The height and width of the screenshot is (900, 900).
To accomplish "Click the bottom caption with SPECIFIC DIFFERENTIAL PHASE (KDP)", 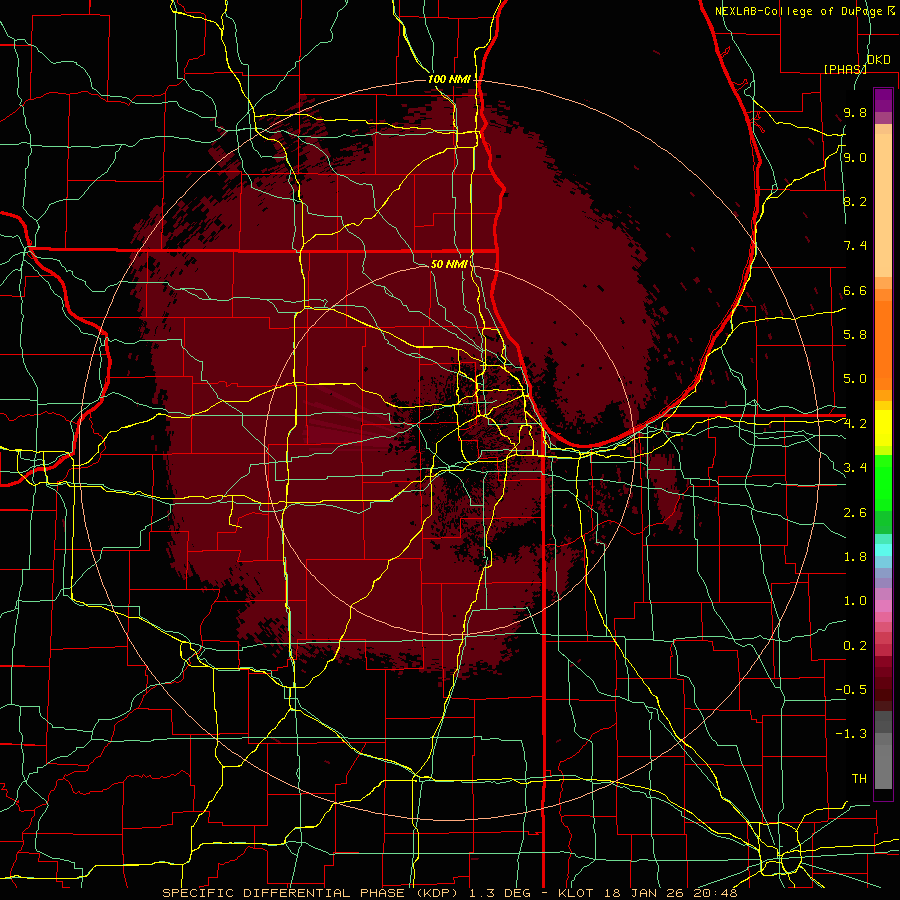I will (x=450, y=893).
